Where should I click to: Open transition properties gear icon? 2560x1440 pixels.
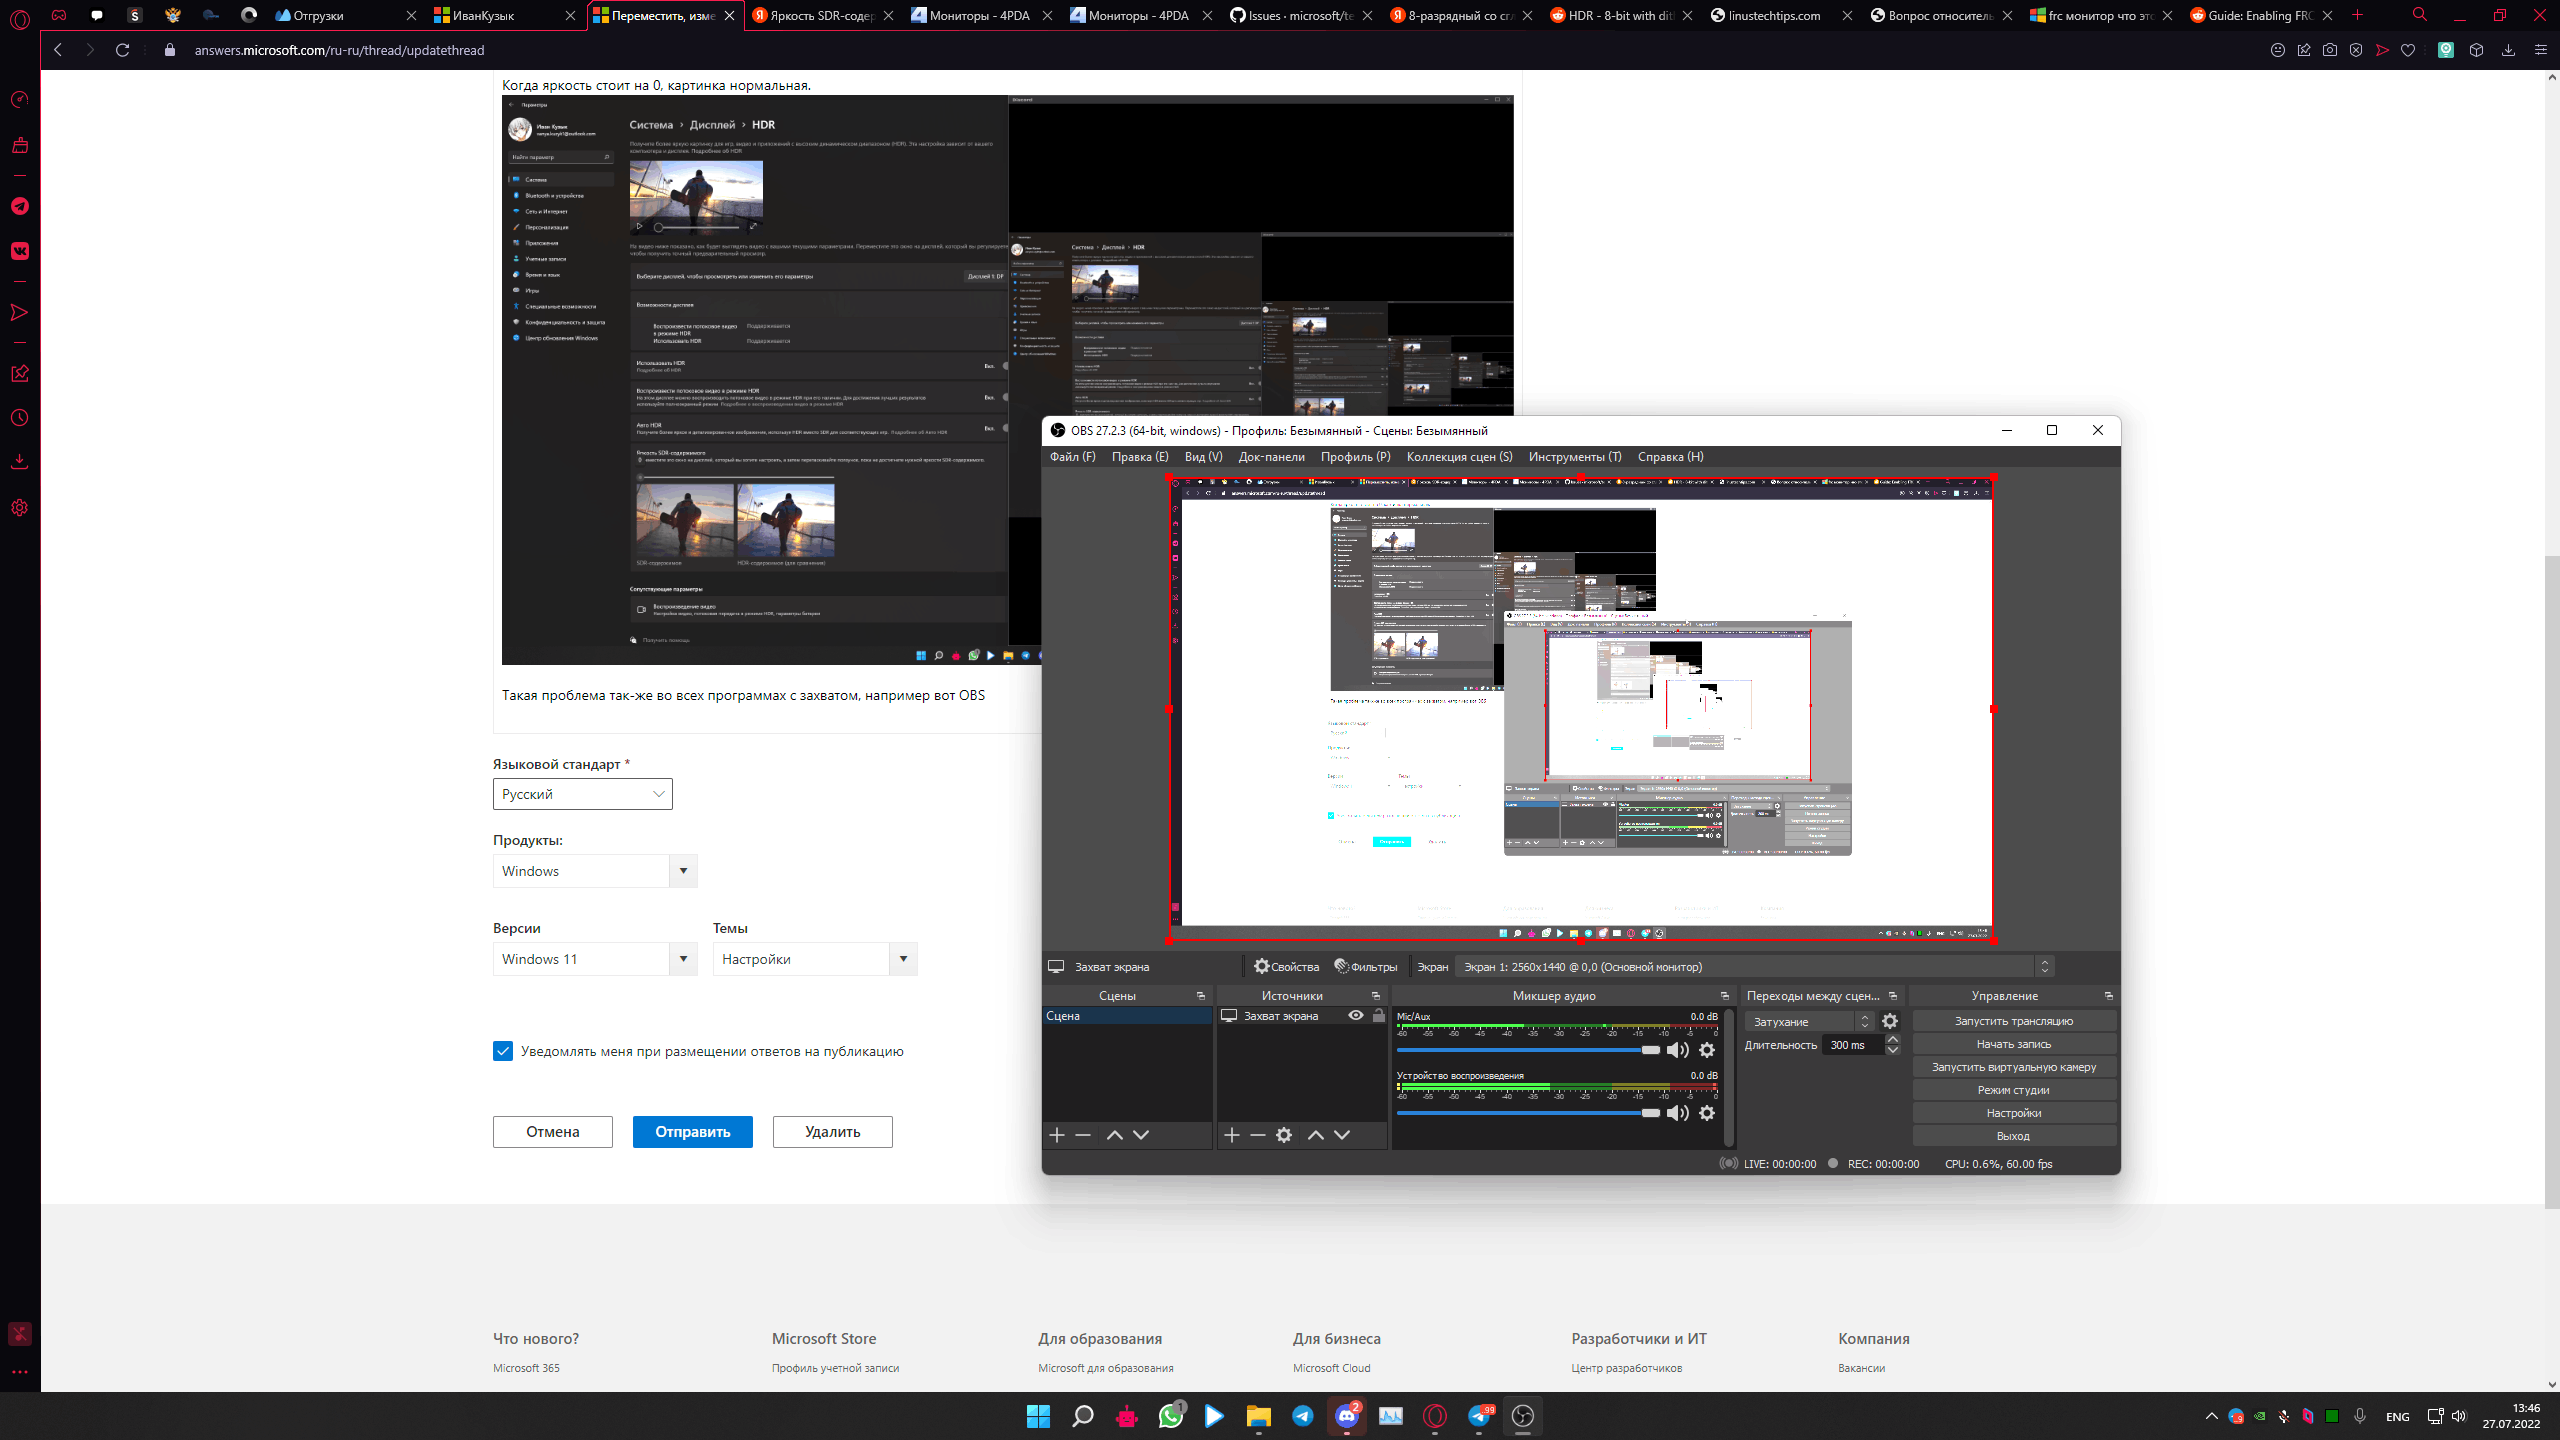tap(1890, 1021)
